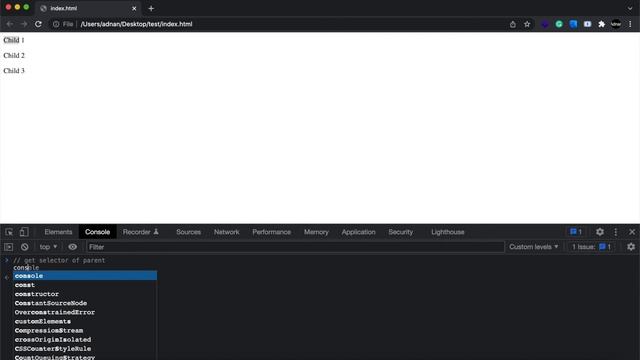640x360 pixels.
Task: Open the Performance panel
Action: [271, 232]
